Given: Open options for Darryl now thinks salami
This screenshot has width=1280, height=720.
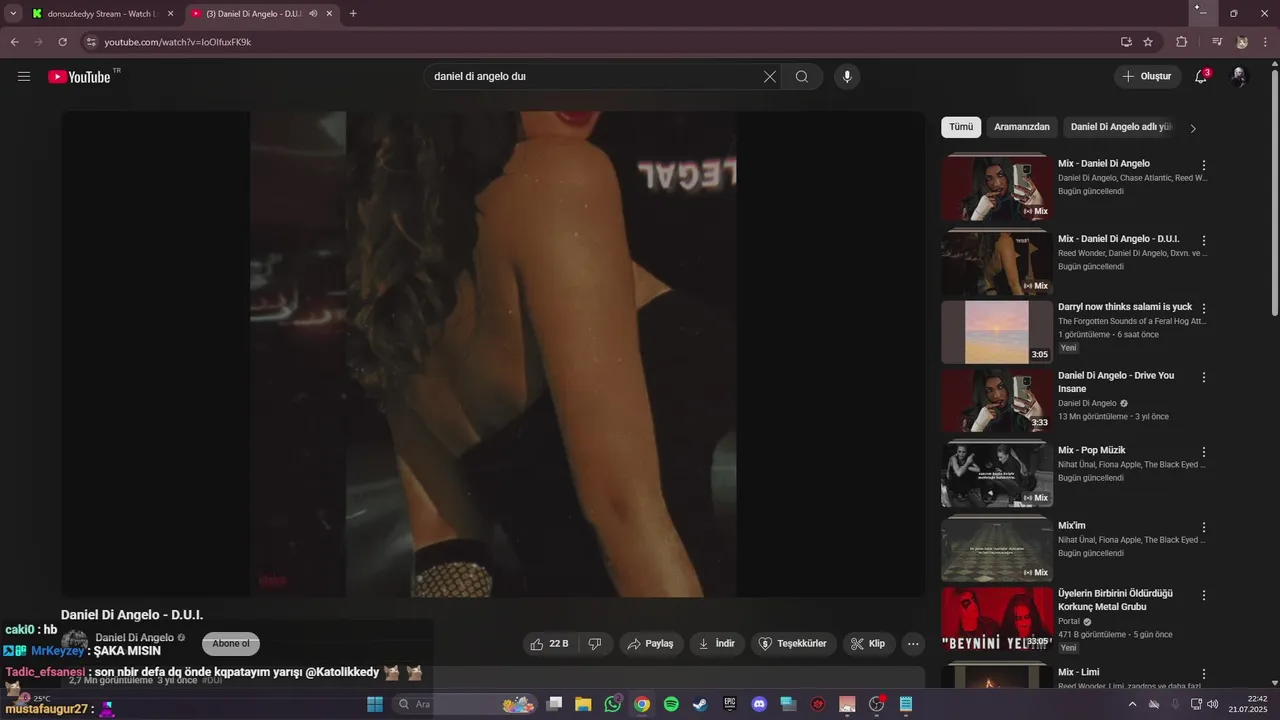Looking at the screenshot, I should click(x=1204, y=309).
